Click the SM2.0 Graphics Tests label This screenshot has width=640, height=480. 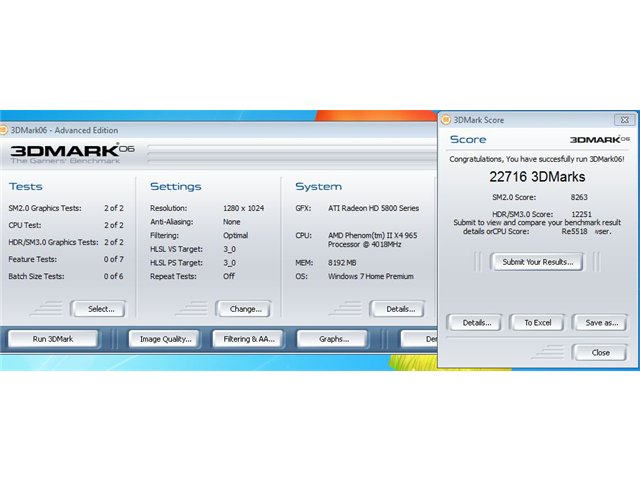click(x=45, y=208)
